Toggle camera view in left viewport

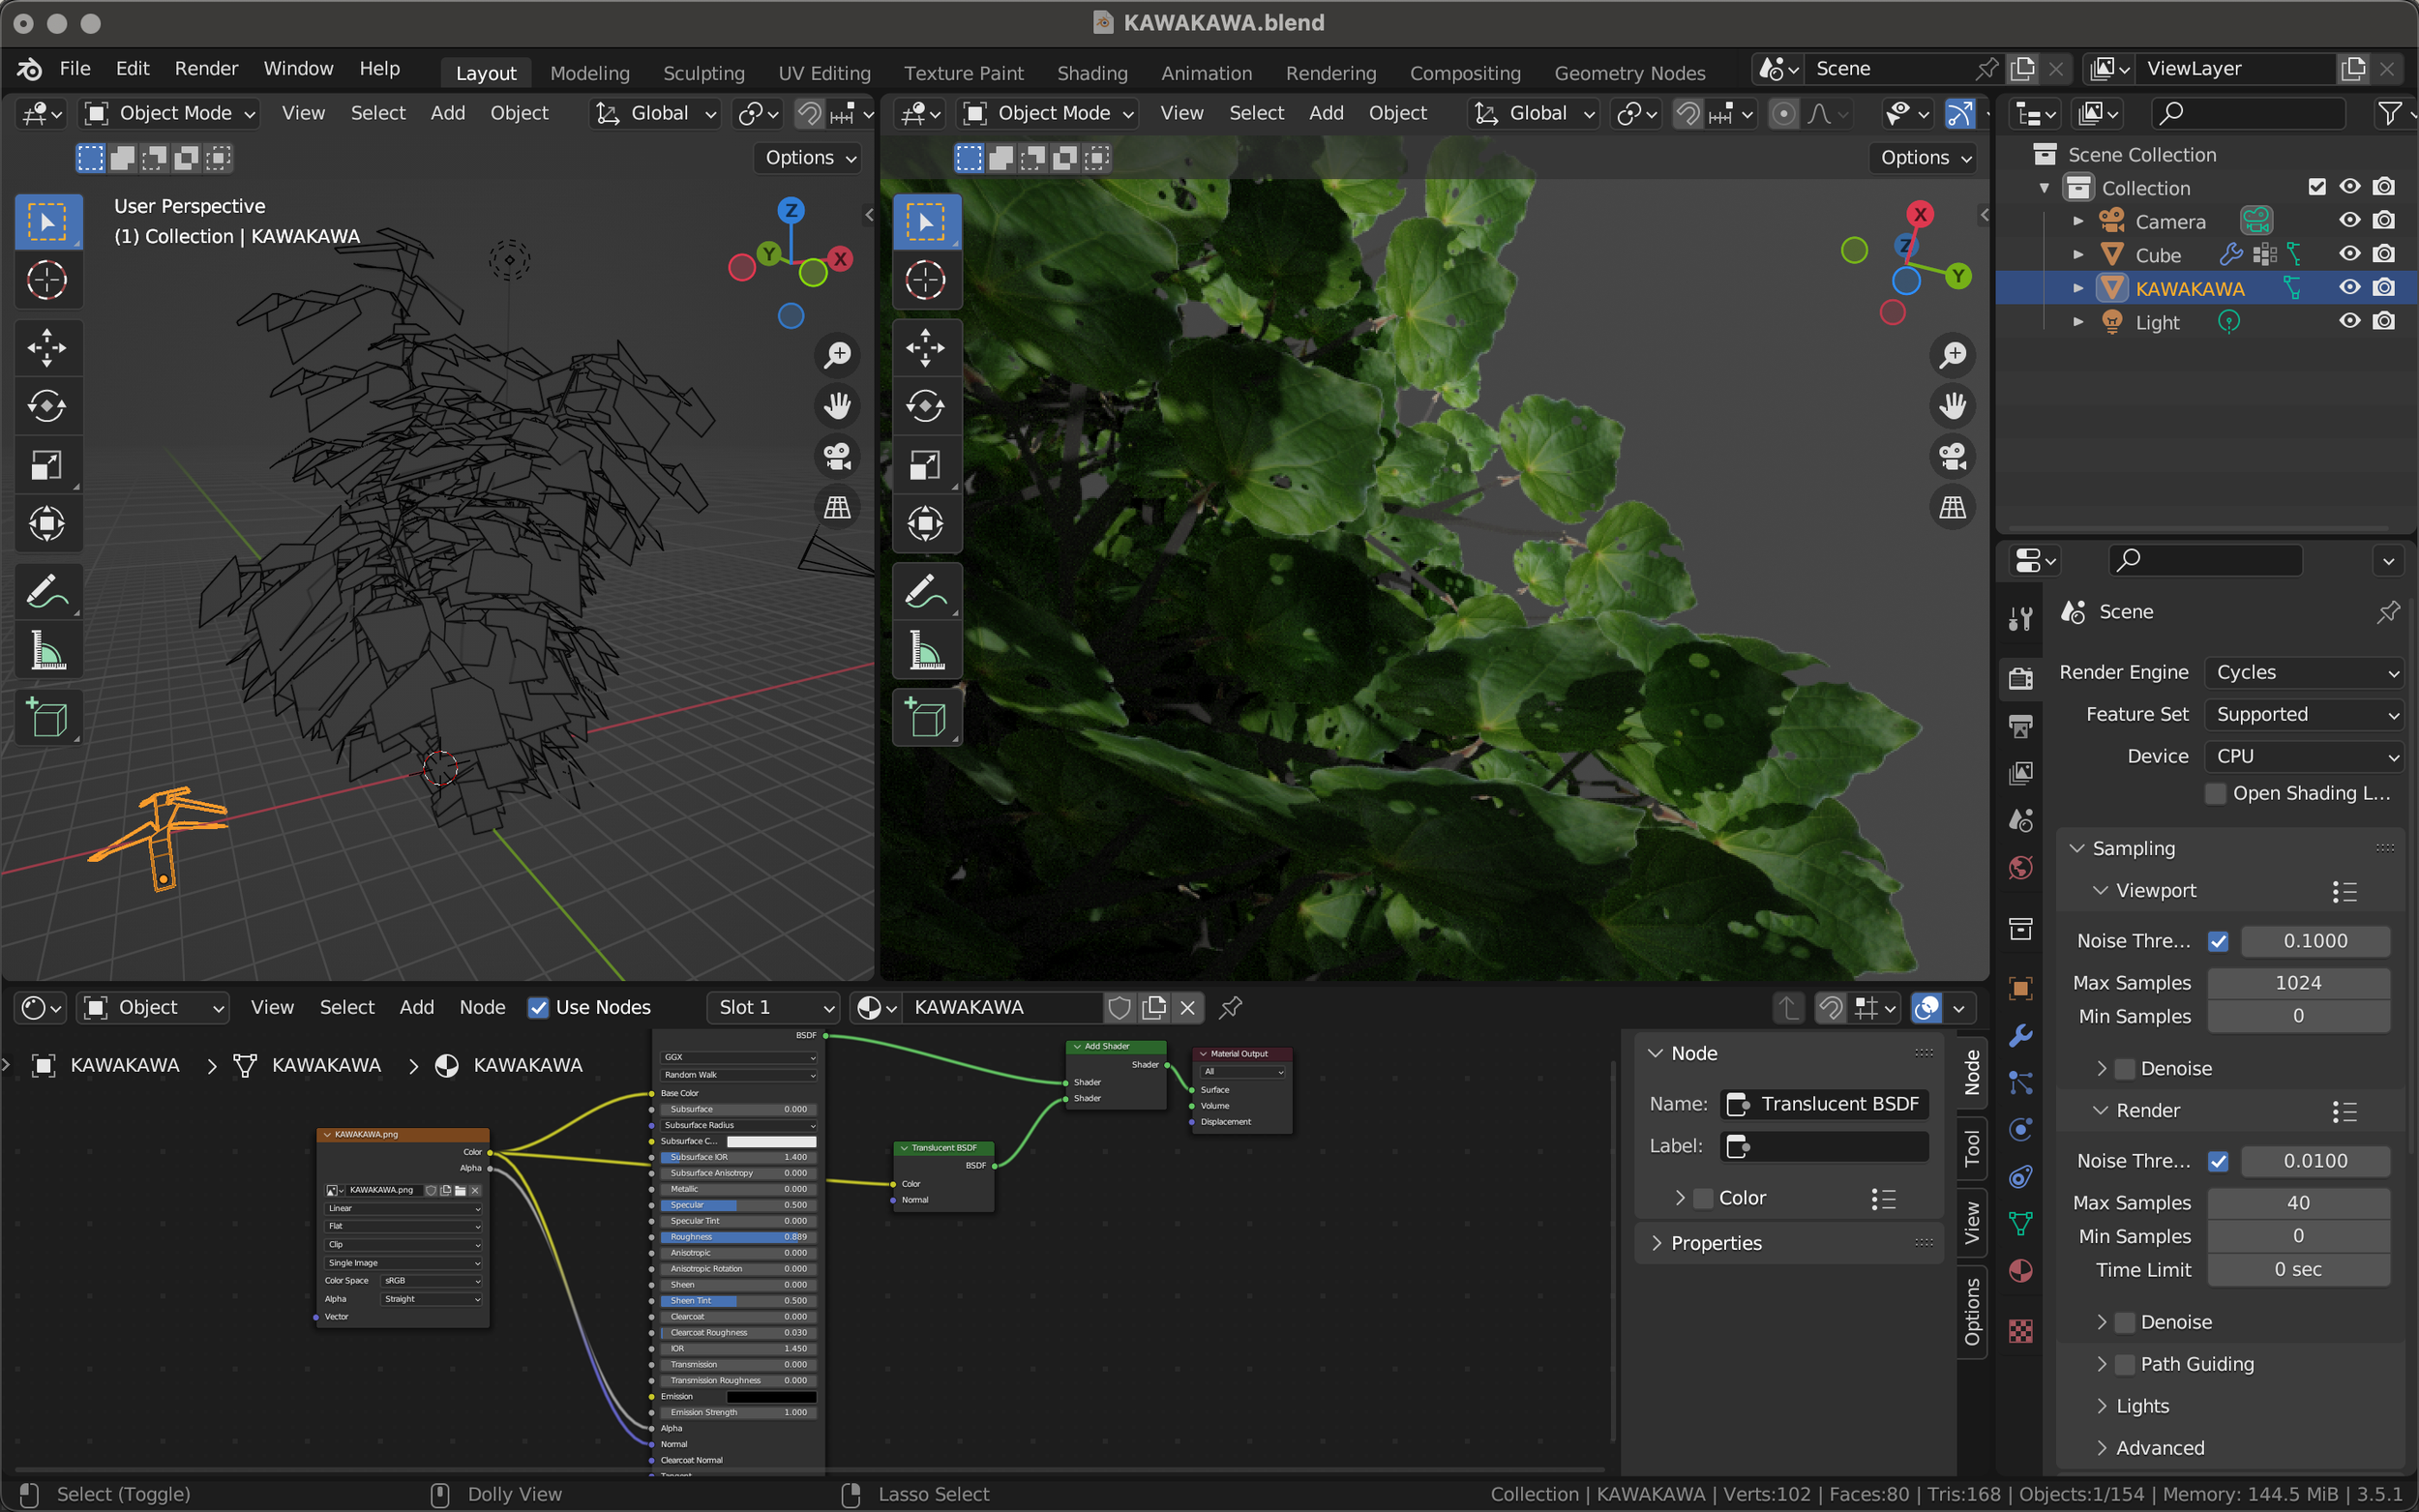click(x=837, y=457)
